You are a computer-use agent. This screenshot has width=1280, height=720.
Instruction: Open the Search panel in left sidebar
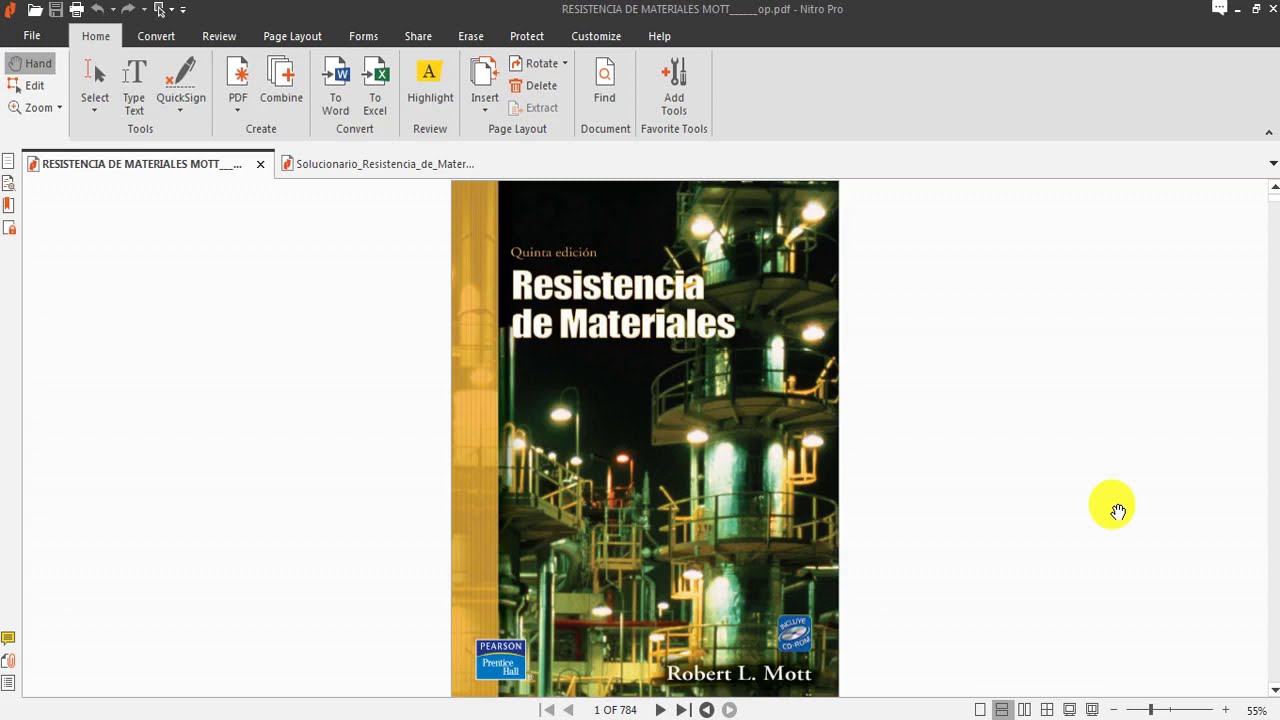[8, 183]
